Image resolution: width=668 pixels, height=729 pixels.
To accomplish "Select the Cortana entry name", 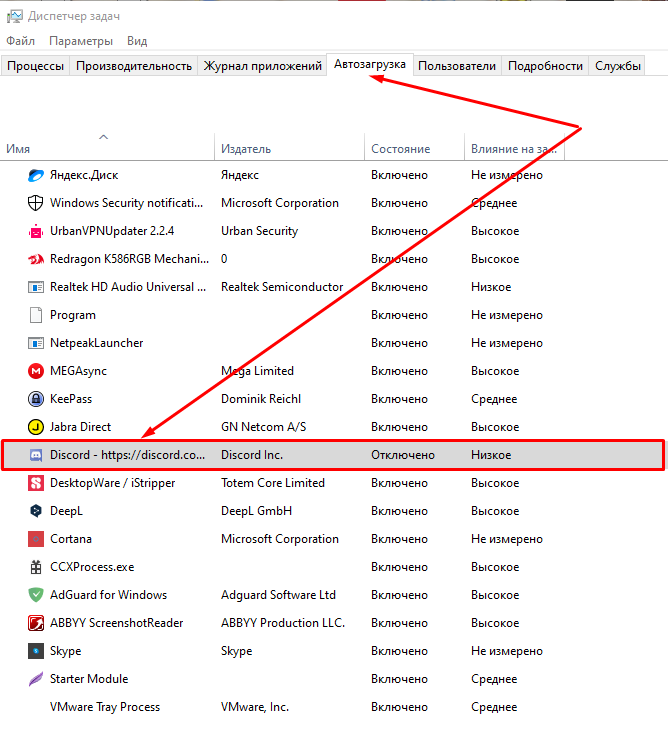I will (71, 539).
